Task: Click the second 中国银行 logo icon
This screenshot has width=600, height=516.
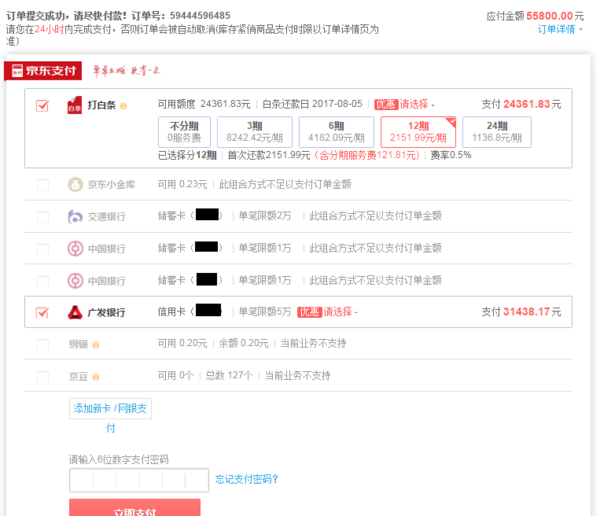Action: [75, 281]
